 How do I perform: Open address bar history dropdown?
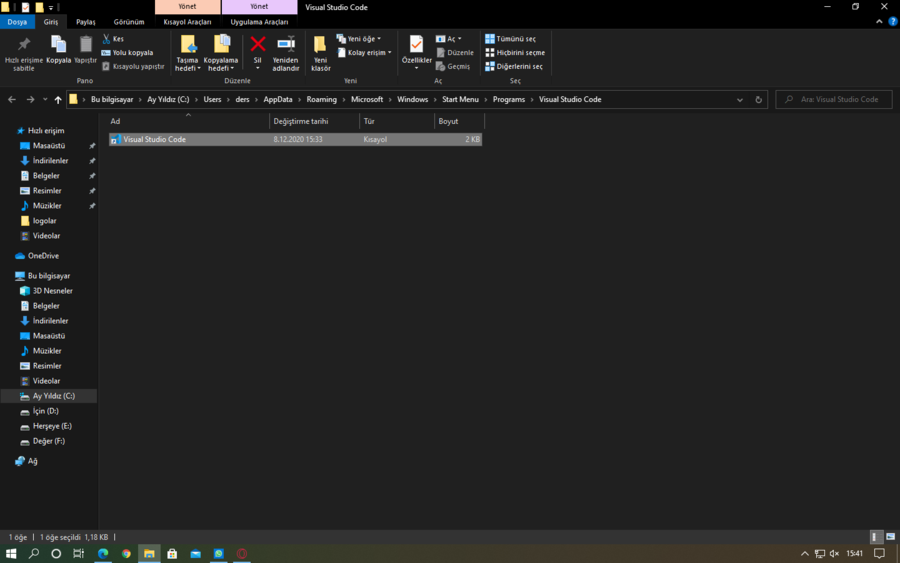pos(740,99)
